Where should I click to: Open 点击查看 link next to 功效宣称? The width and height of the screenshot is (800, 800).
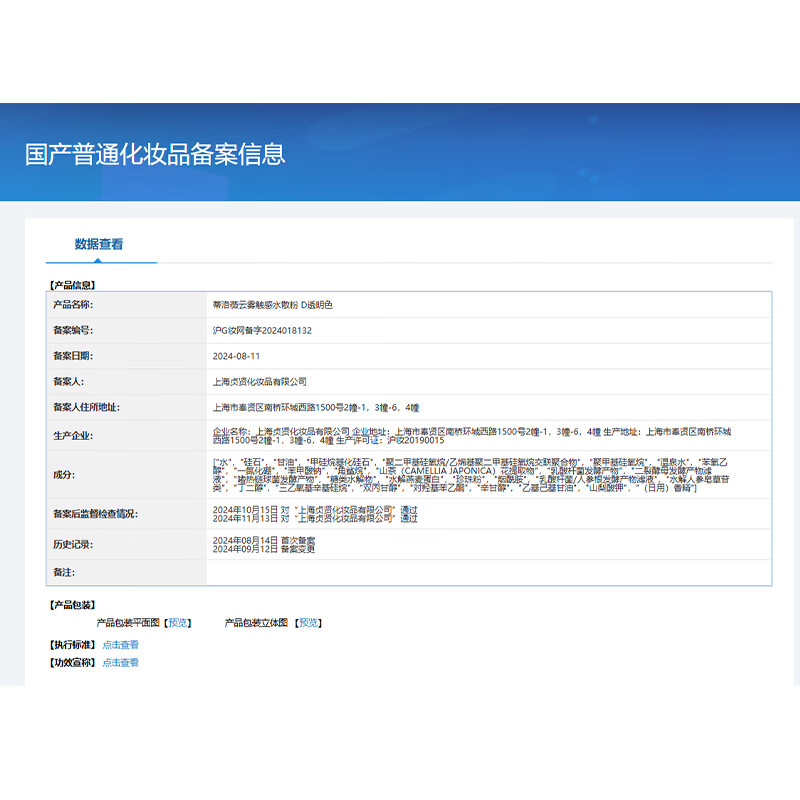pos(120,662)
